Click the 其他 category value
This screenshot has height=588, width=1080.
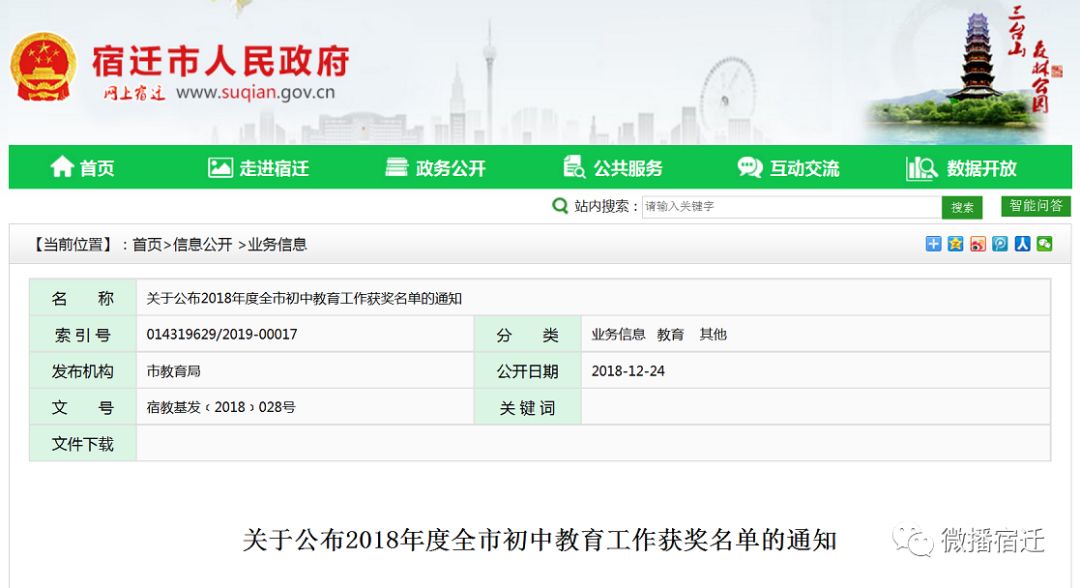pos(713,335)
